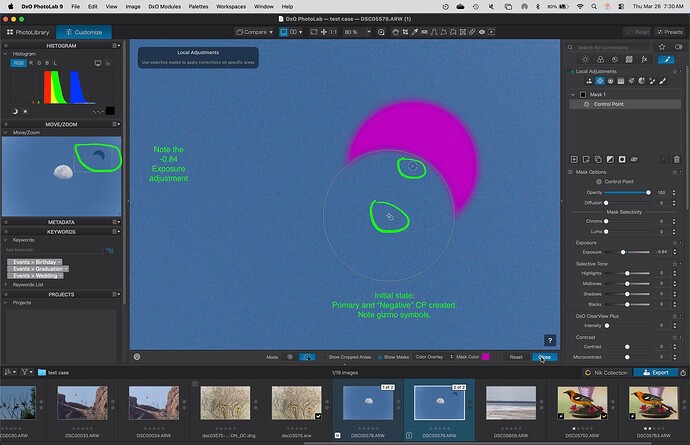Open Nik Collection button

click(x=605, y=372)
